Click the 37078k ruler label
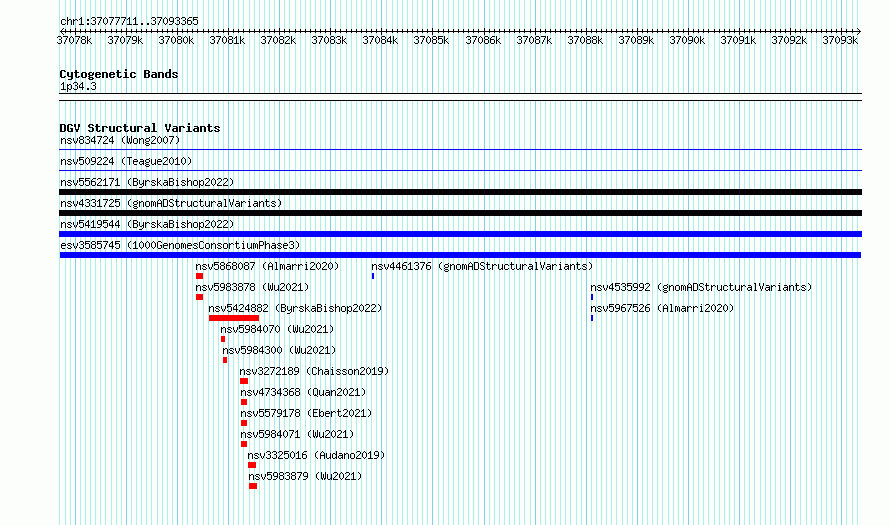Screen dimensions: 890x525 point(74,40)
